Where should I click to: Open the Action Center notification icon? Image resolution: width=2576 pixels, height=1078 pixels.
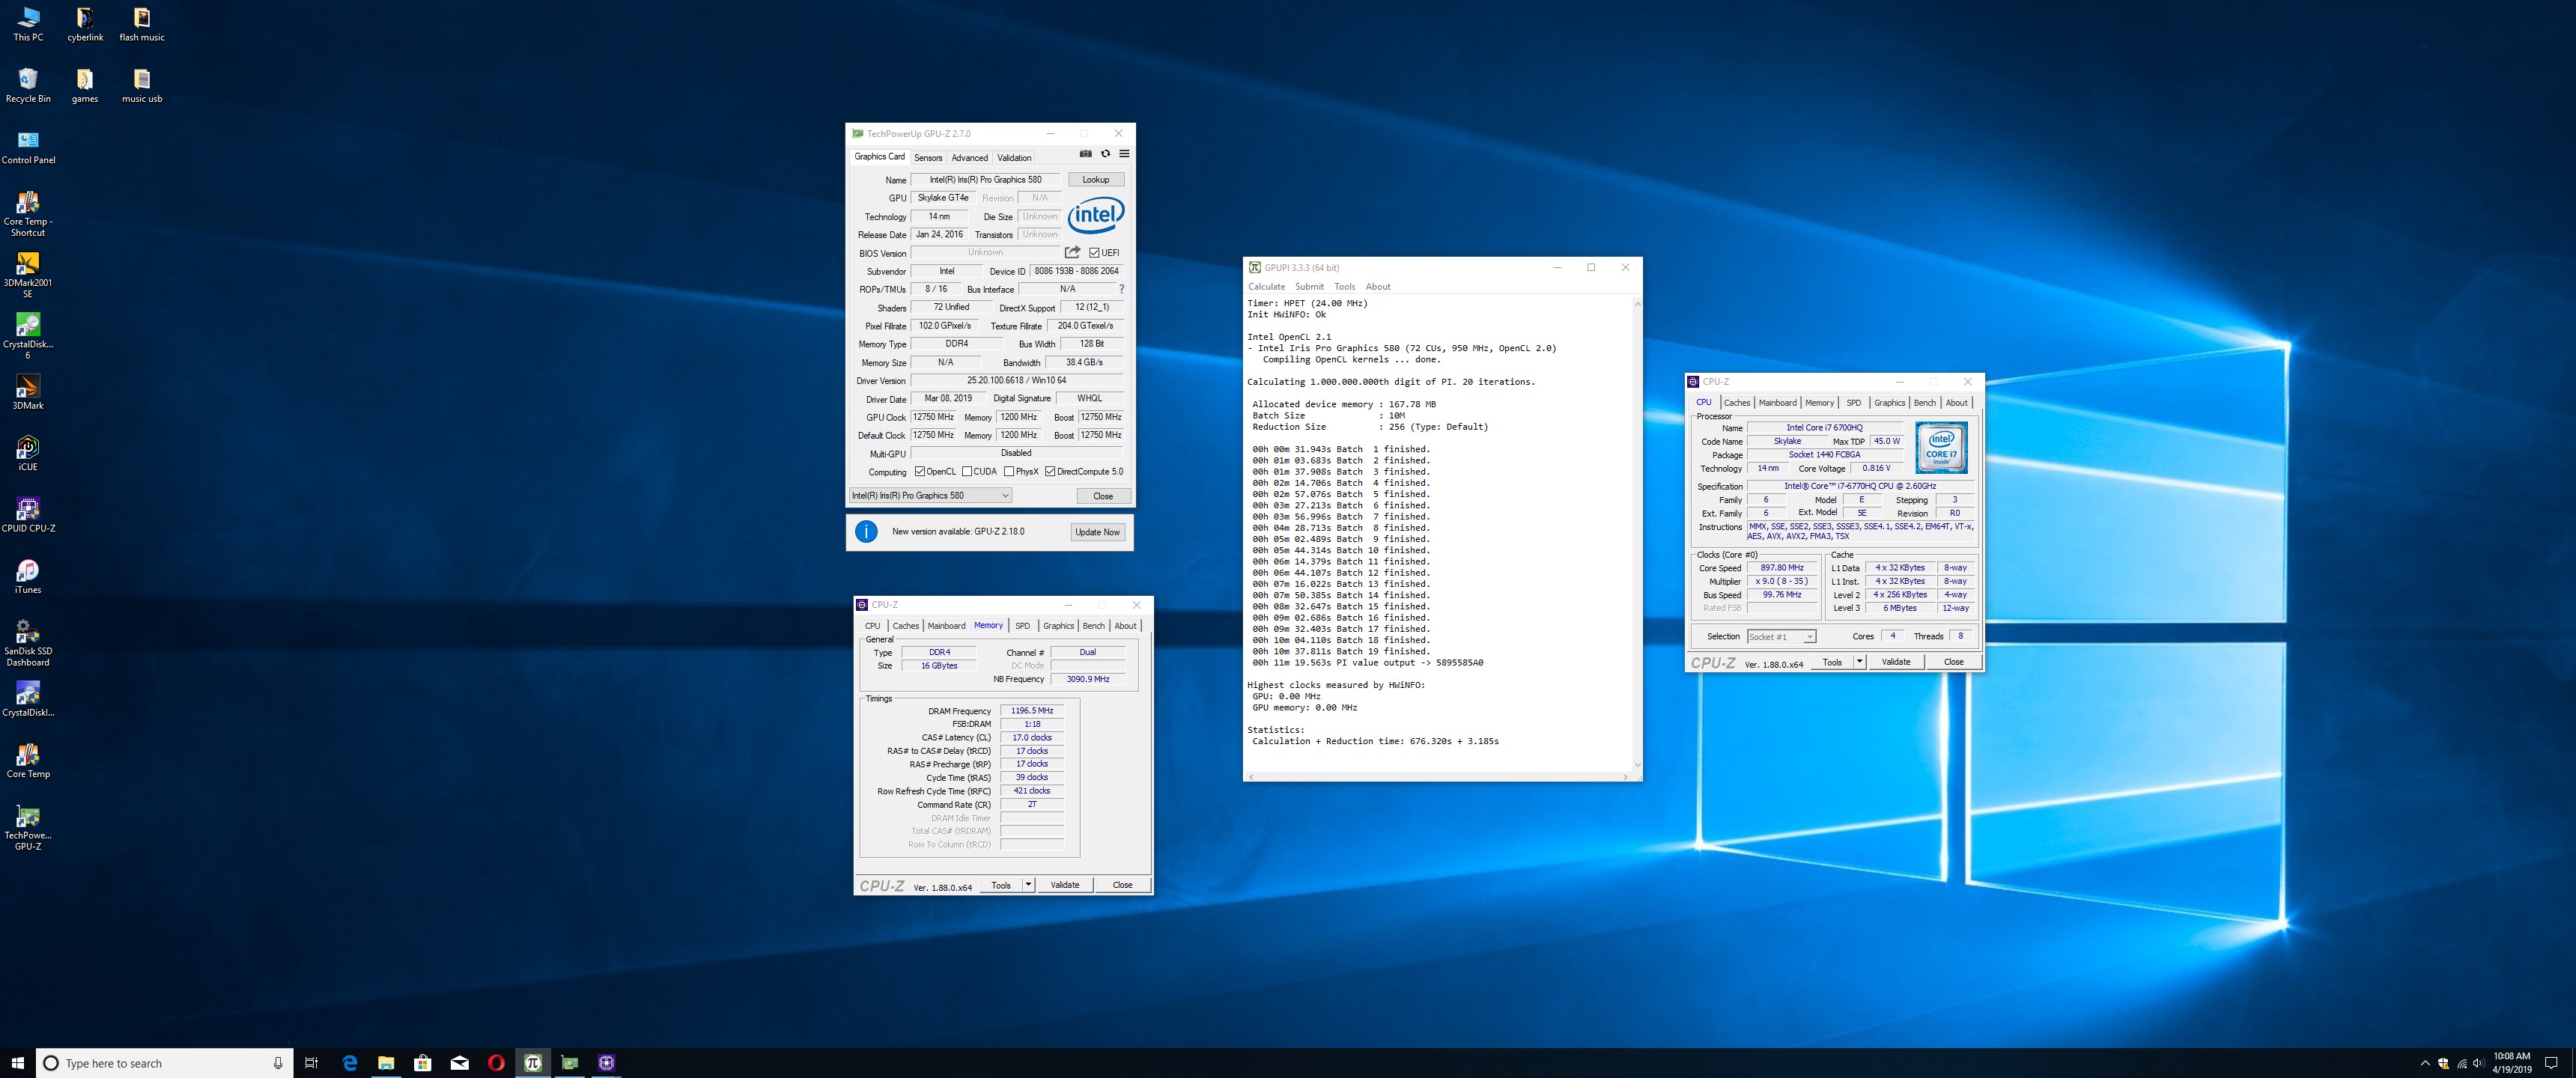tap(2551, 1063)
